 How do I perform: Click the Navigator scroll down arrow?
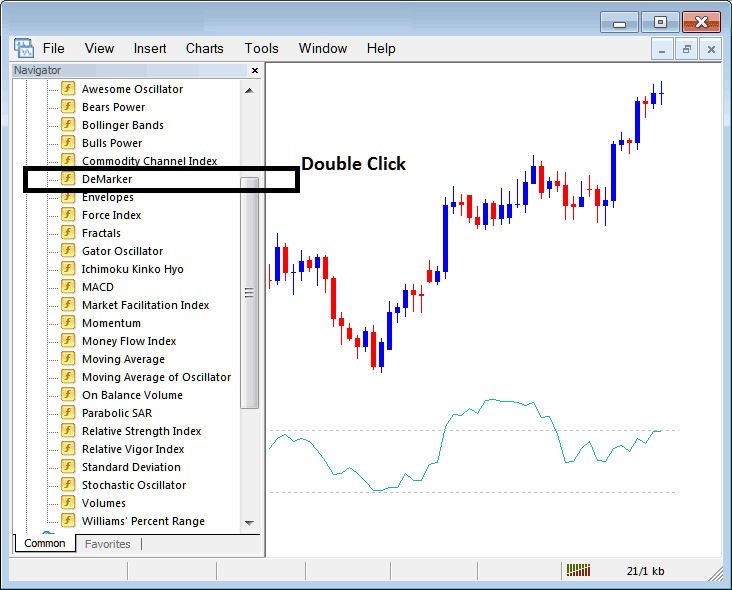(x=249, y=523)
